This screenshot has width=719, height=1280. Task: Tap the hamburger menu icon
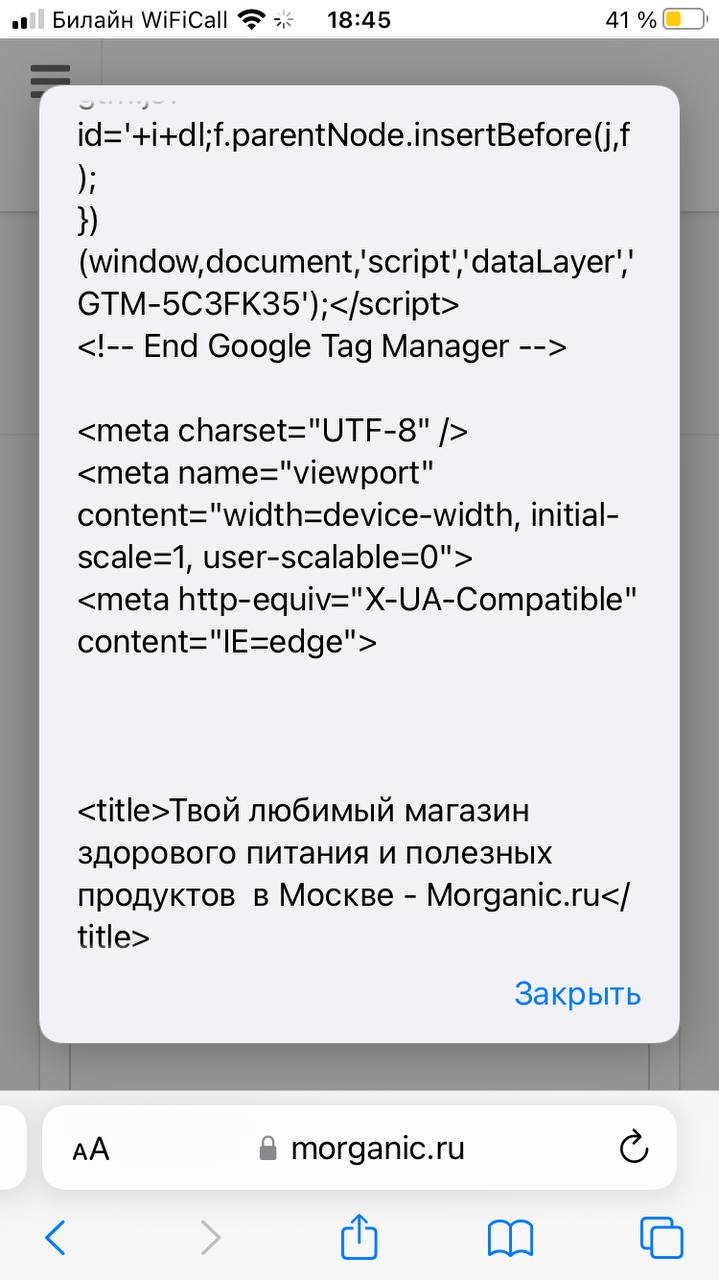click(50, 78)
